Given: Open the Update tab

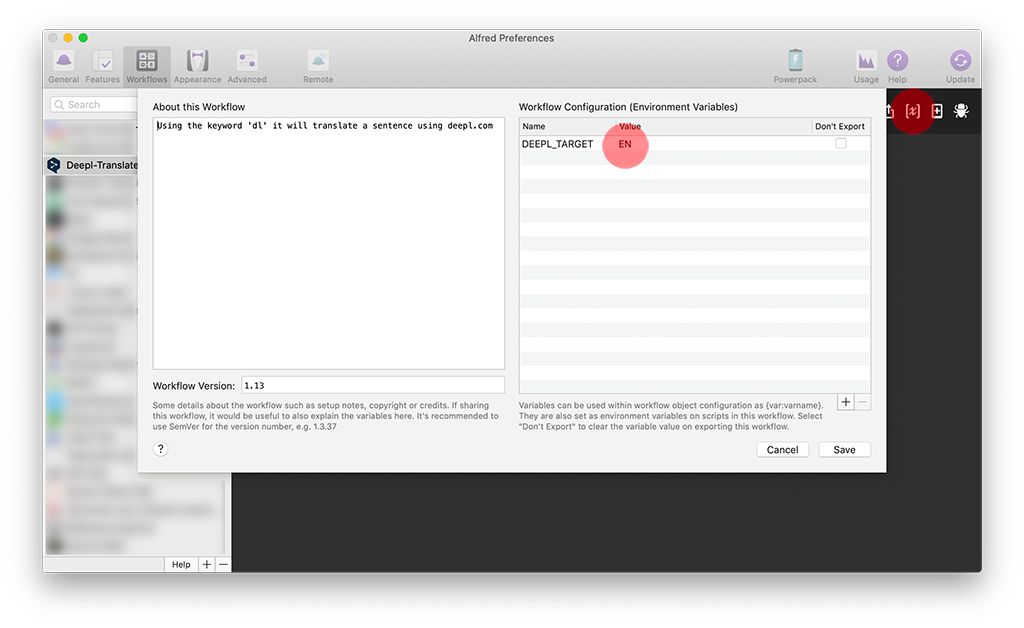Looking at the screenshot, I should point(960,67).
